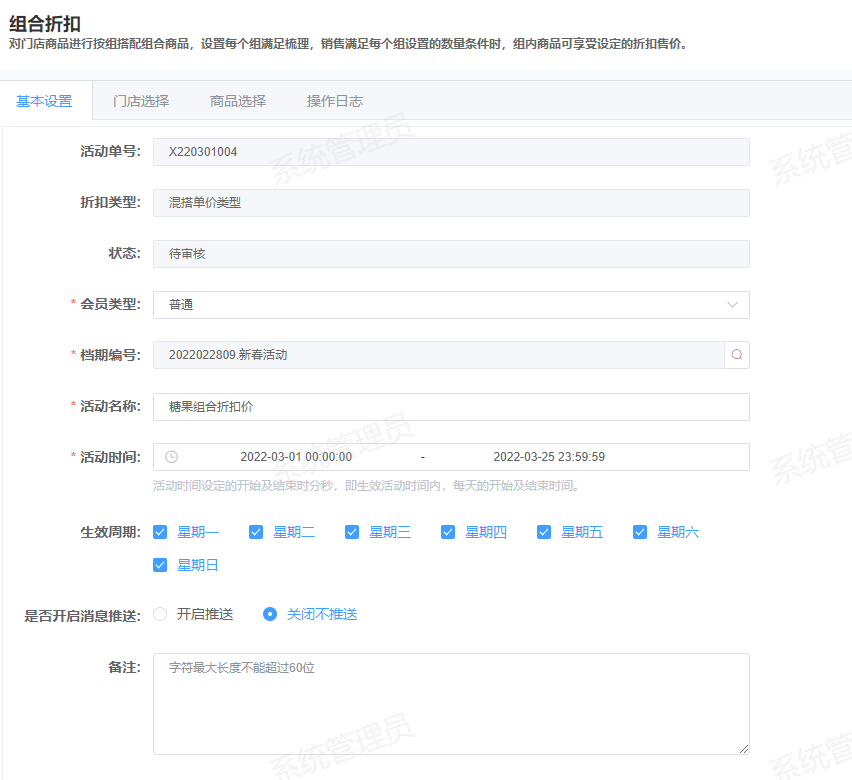
Task: Switch to the 基本设置 tab
Action: (x=45, y=101)
